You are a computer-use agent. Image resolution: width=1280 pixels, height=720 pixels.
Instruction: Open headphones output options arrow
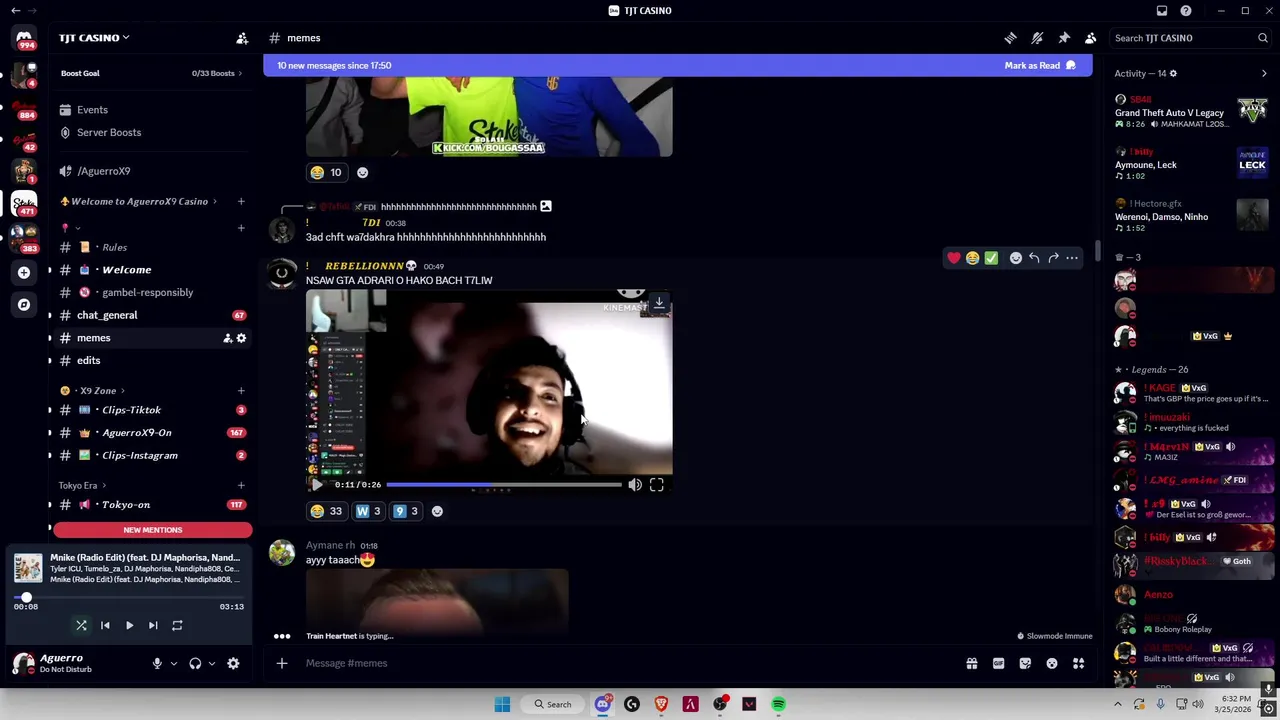click(x=211, y=663)
